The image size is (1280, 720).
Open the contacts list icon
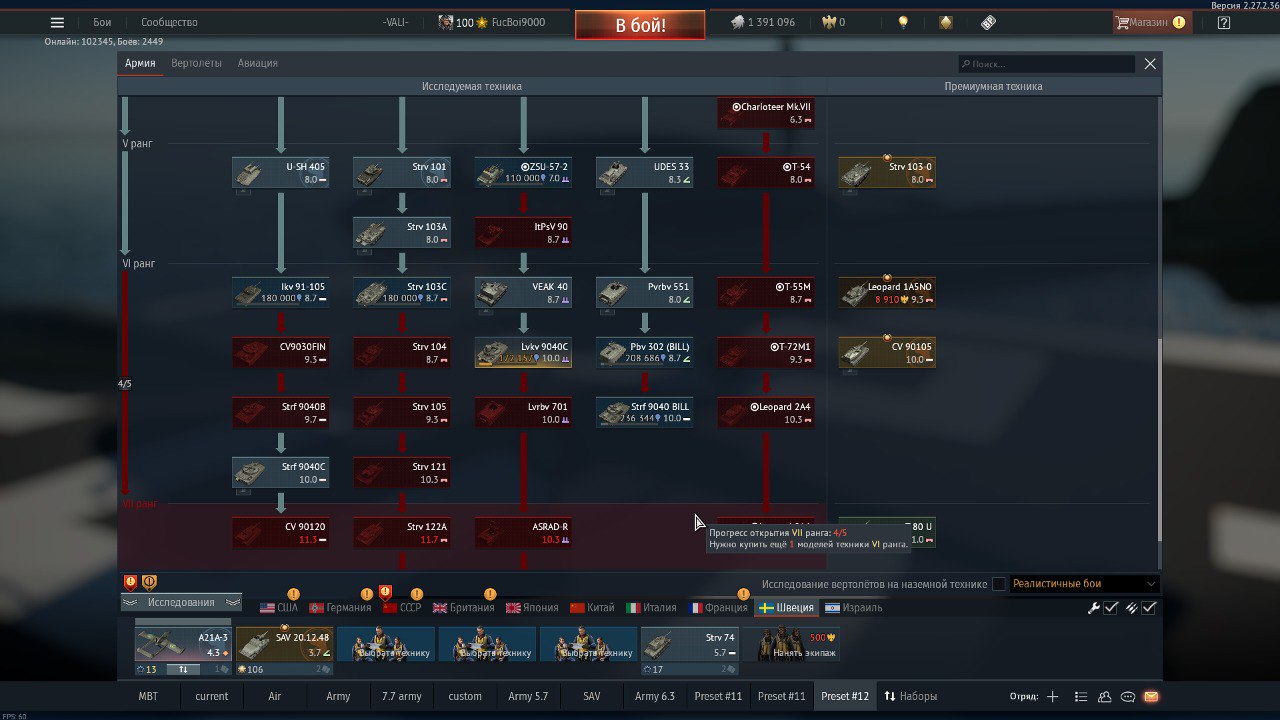click(1081, 696)
